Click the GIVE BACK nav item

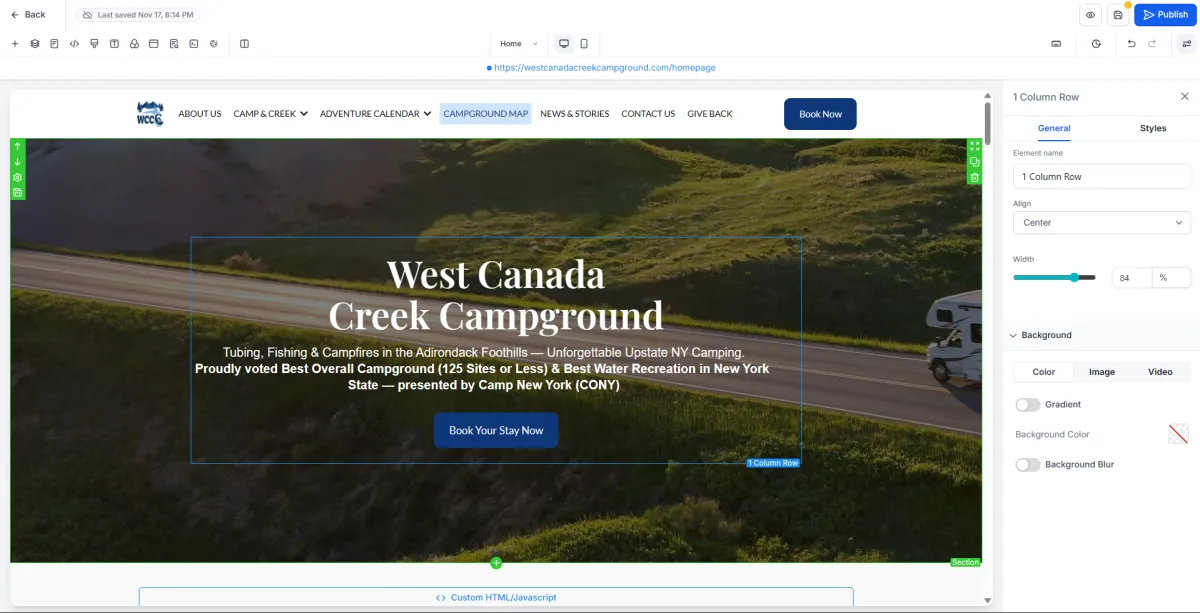tap(710, 114)
